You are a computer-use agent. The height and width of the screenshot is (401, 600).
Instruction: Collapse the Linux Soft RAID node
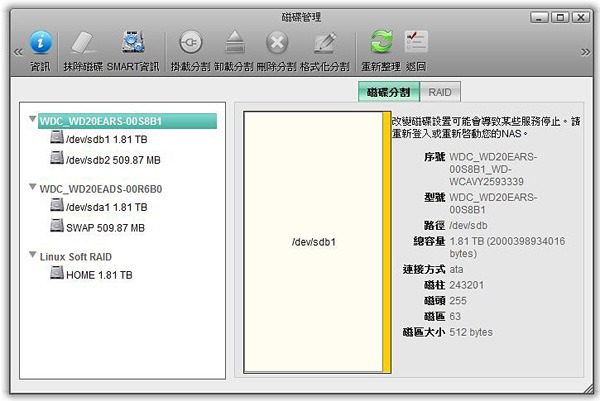click(33, 256)
